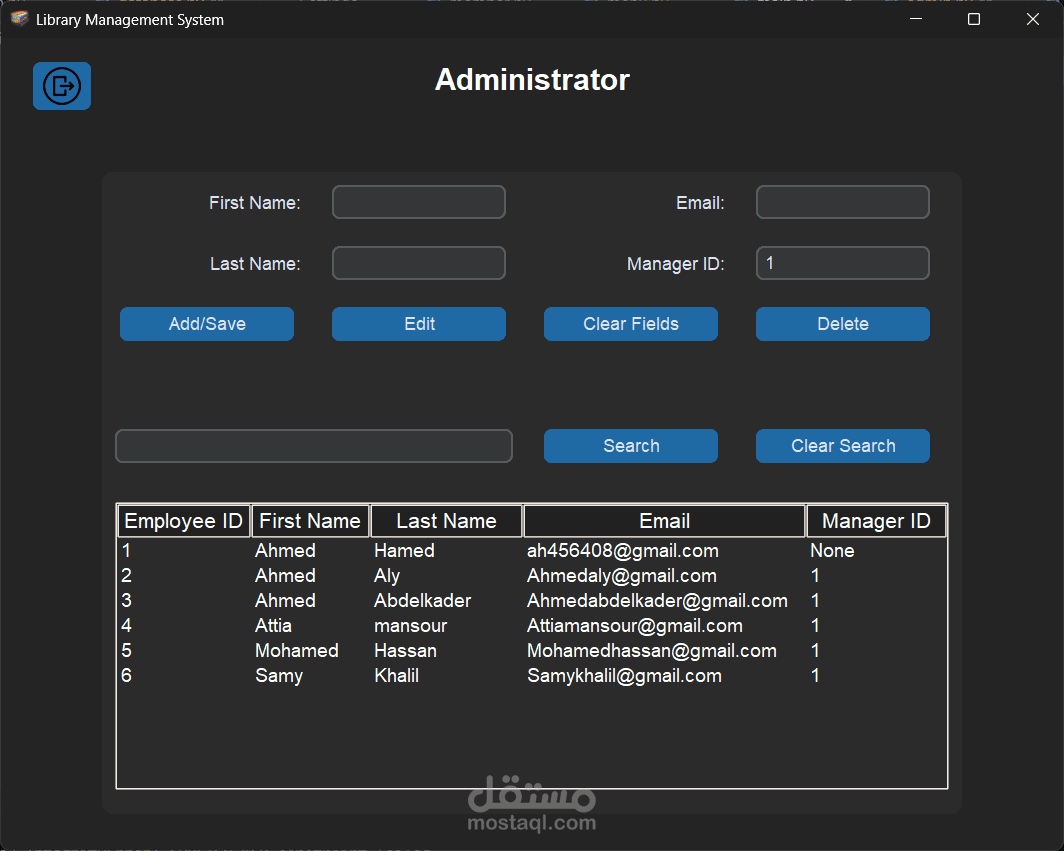Click Employee ID 6 cell
1064x851 pixels.
tap(126, 676)
